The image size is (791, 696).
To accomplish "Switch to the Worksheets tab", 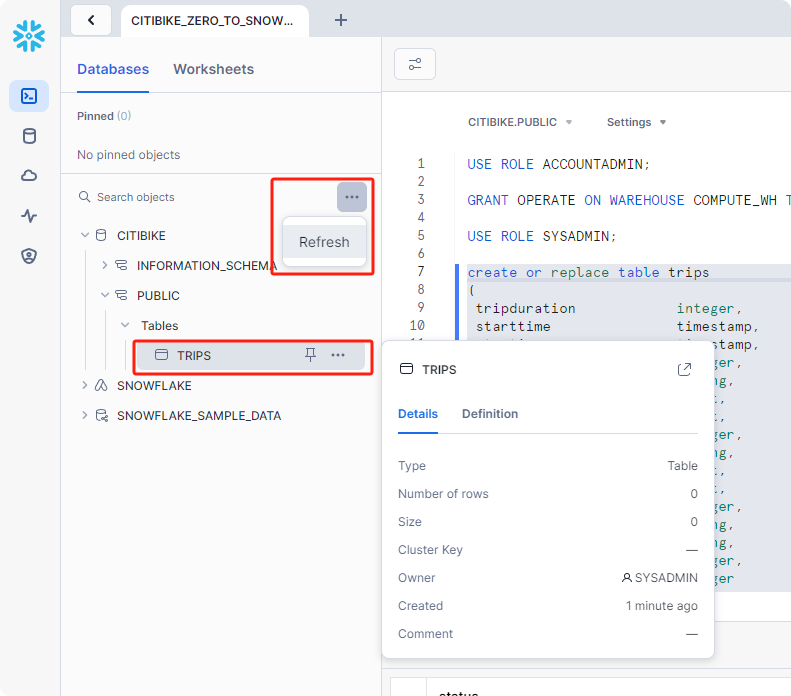I will pos(213,69).
